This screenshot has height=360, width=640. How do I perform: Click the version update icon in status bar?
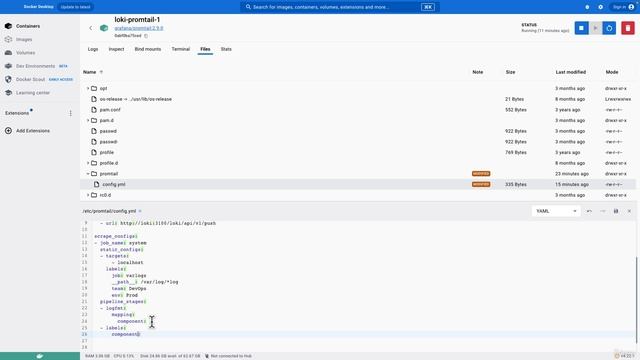[x=617, y=356]
